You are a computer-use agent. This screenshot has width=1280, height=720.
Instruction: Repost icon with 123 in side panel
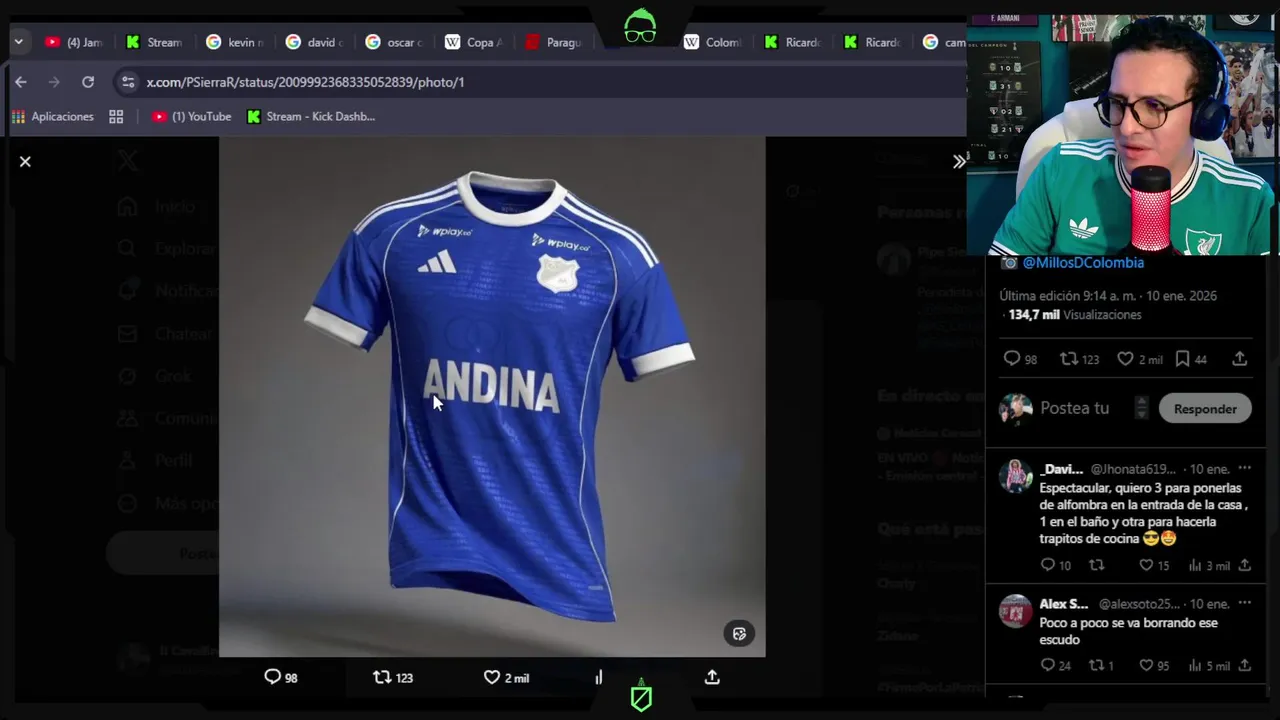[1079, 359]
